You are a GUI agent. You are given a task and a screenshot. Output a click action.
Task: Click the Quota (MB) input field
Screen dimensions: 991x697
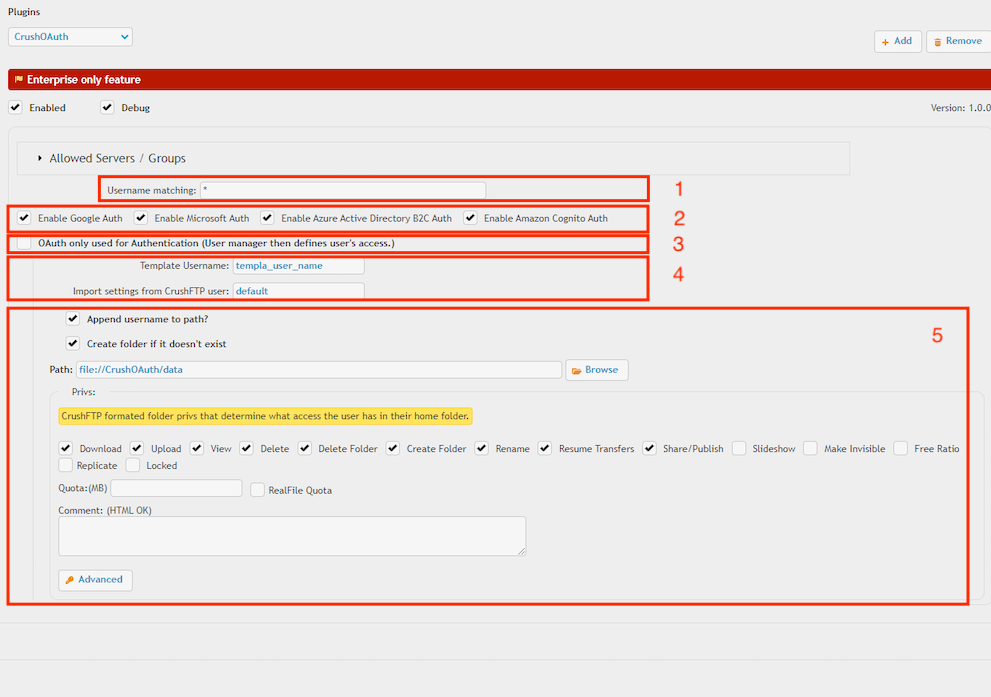click(x=176, y=488)
